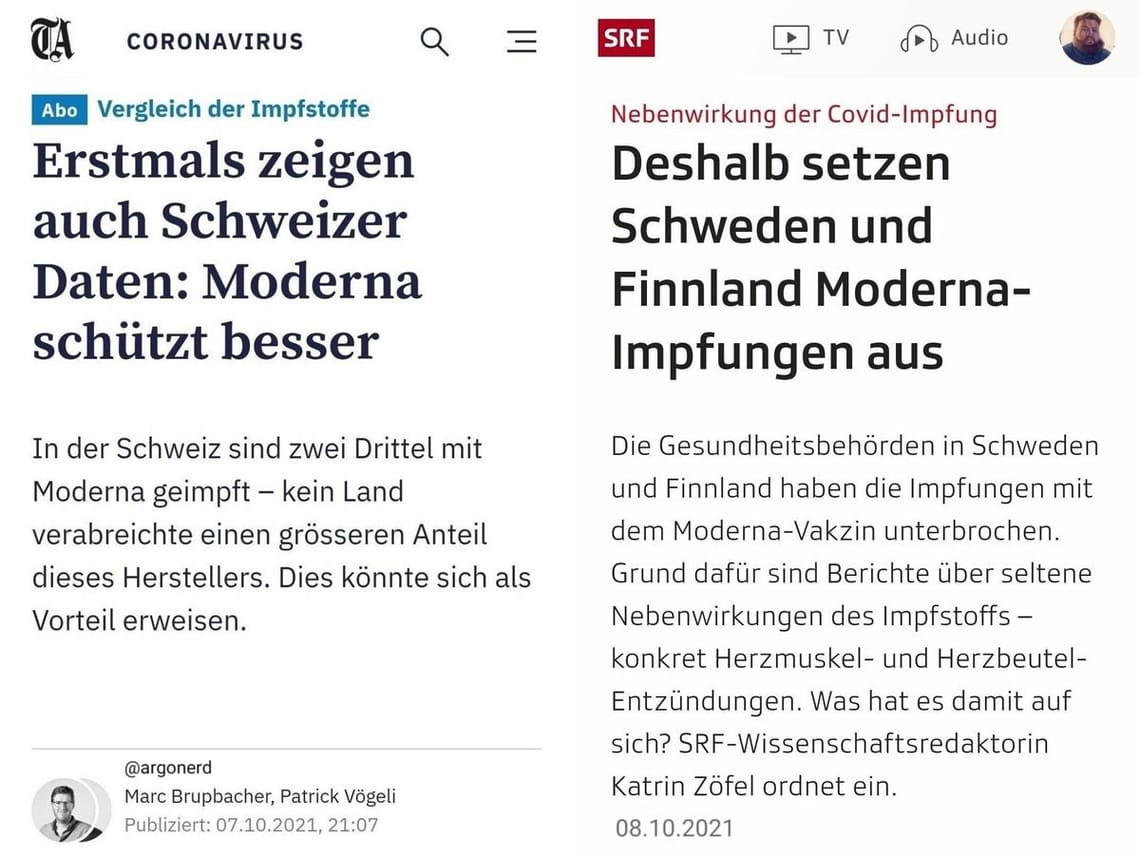The height and width of the screenshot is (857, 1140).
Task: Click the headline 'Moderna schützt besser'
Action: (225, 250)
